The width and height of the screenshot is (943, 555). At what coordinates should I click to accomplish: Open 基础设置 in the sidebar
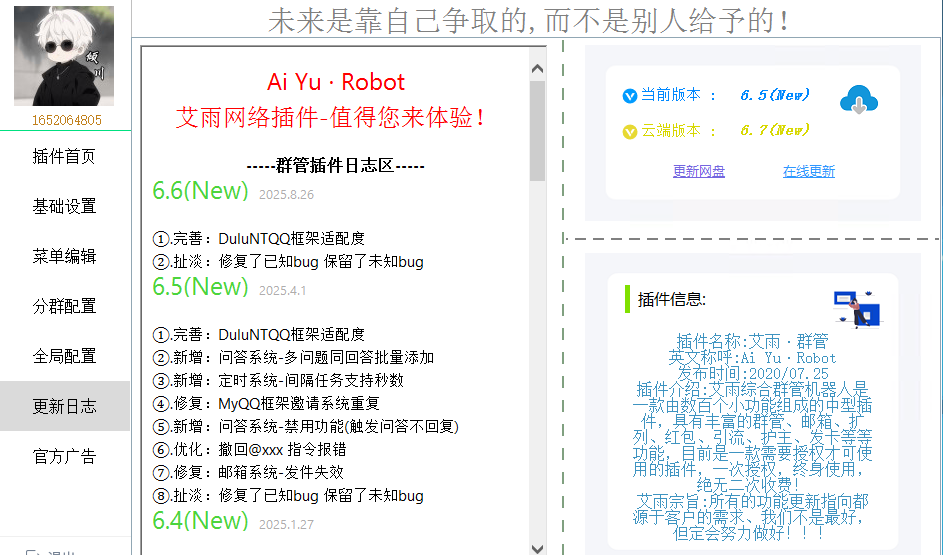[x=65, y=206]
